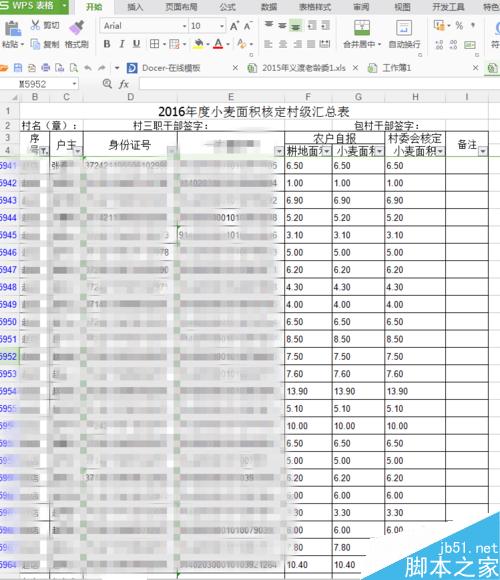Click the decrease indent icon
This screenshot has width=500, height=580.
312,25
